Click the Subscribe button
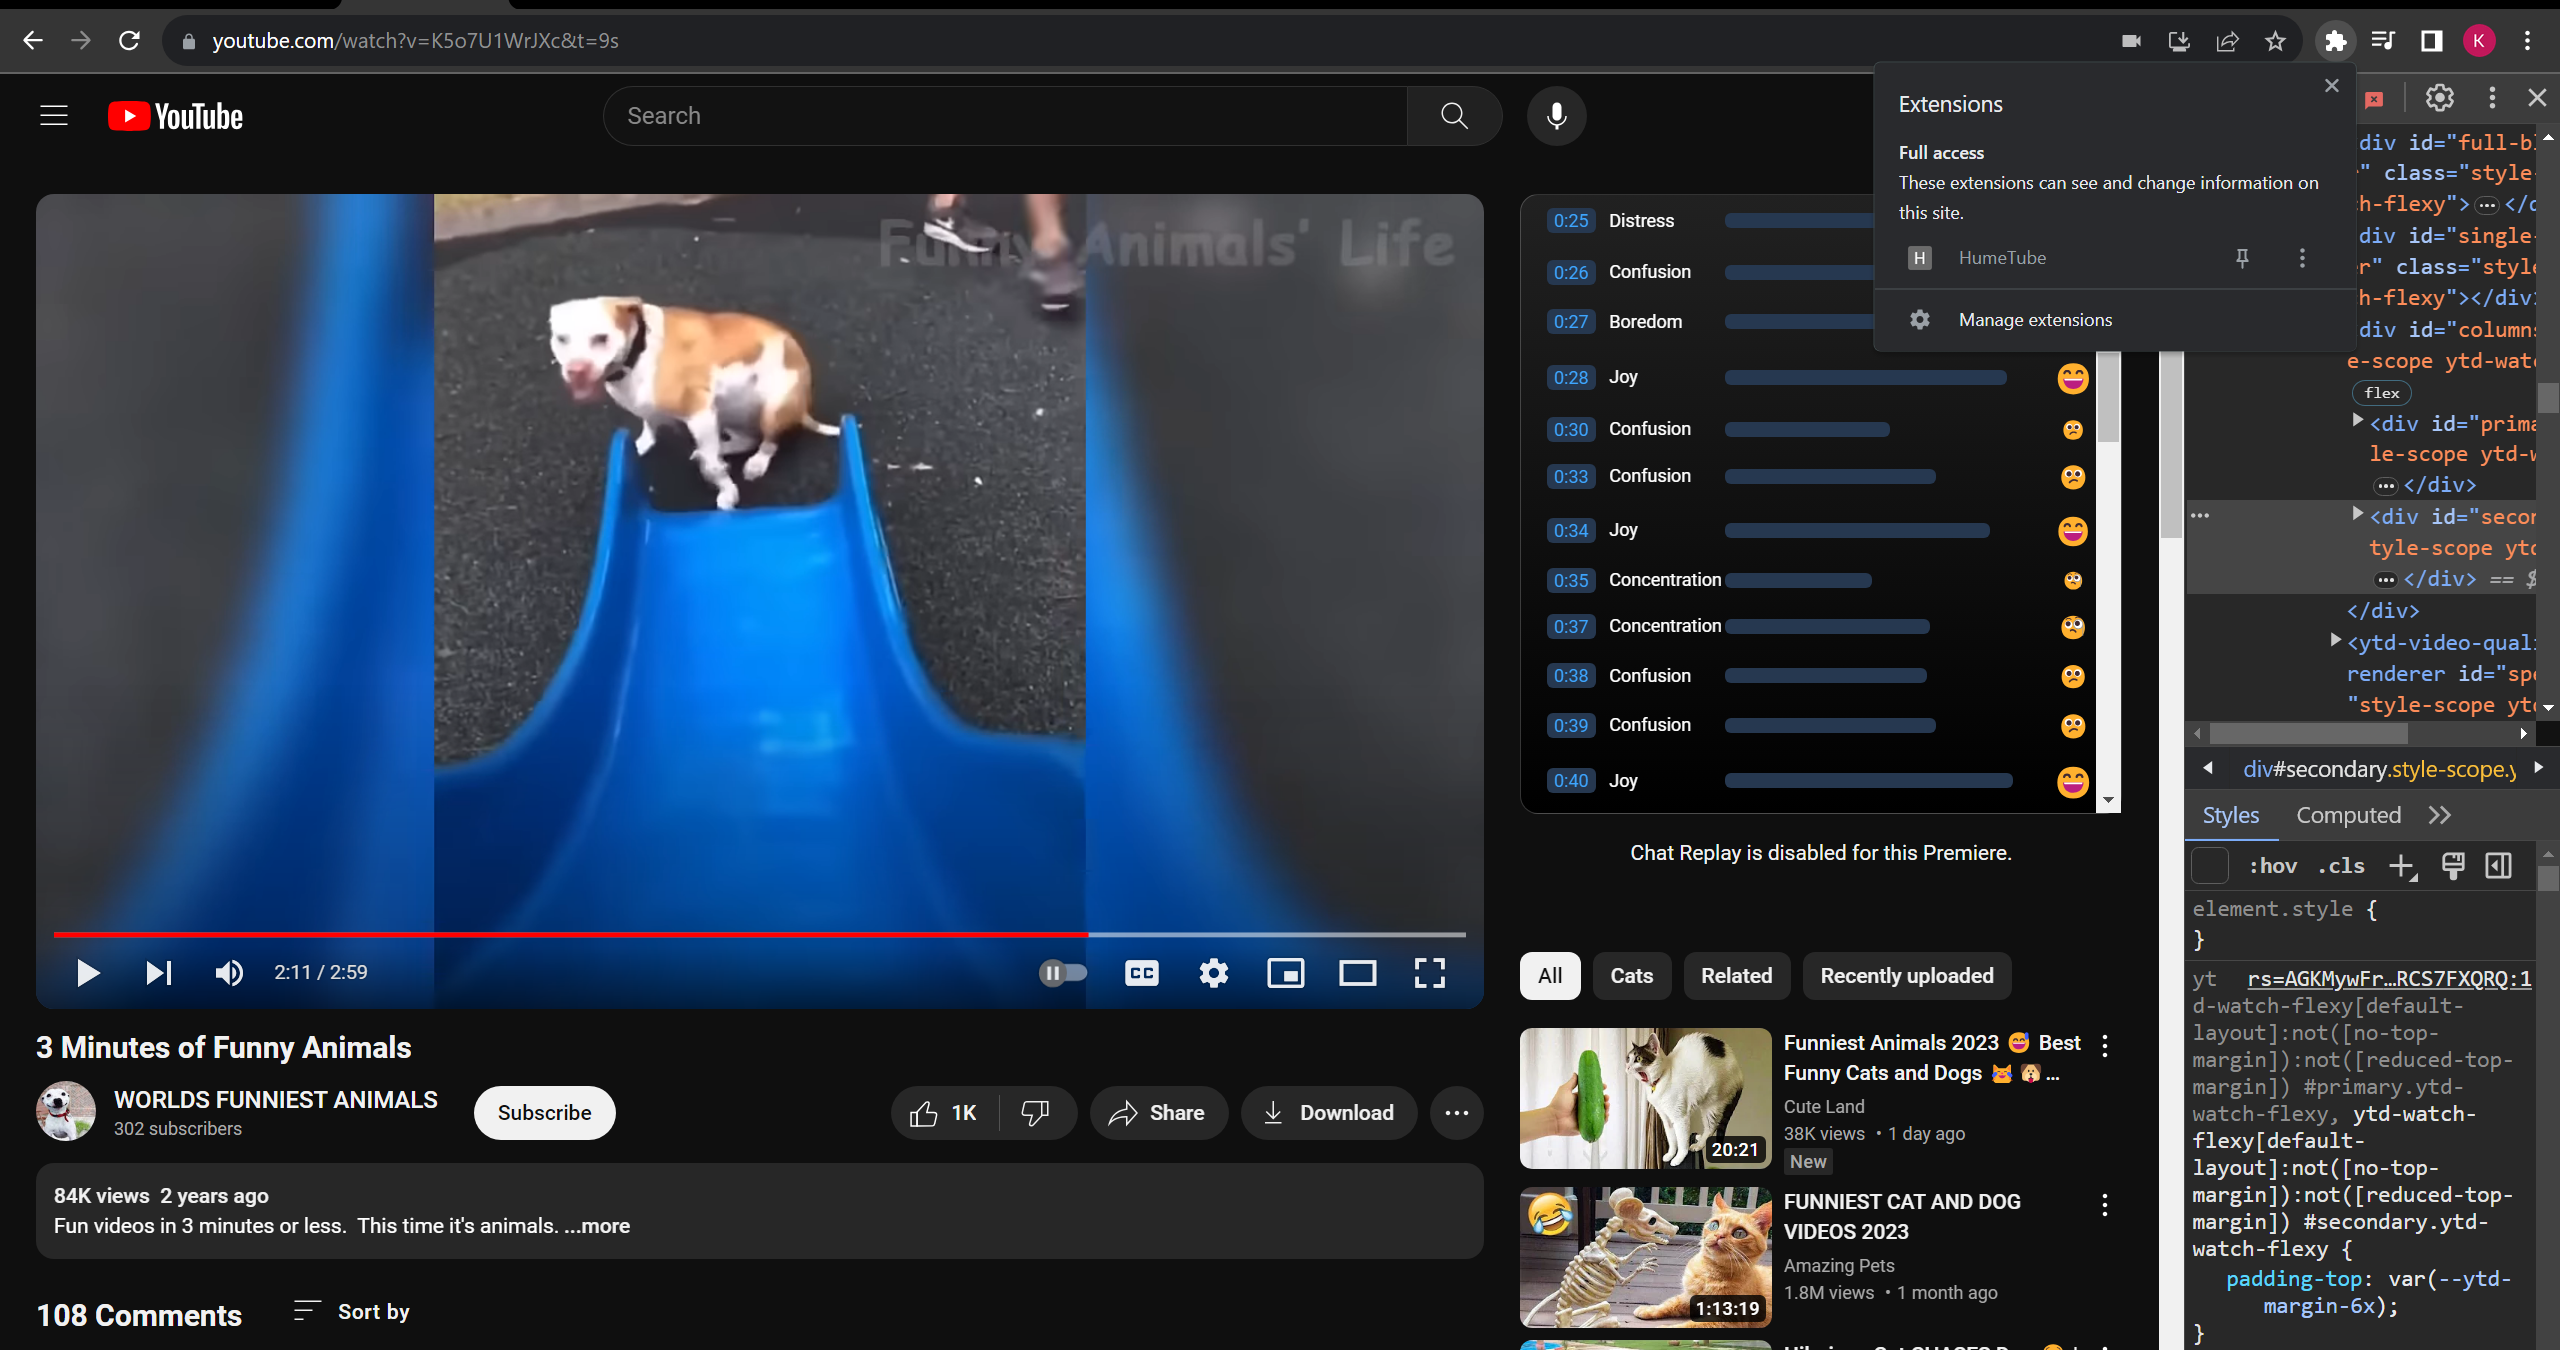 tap(544, 1112)
